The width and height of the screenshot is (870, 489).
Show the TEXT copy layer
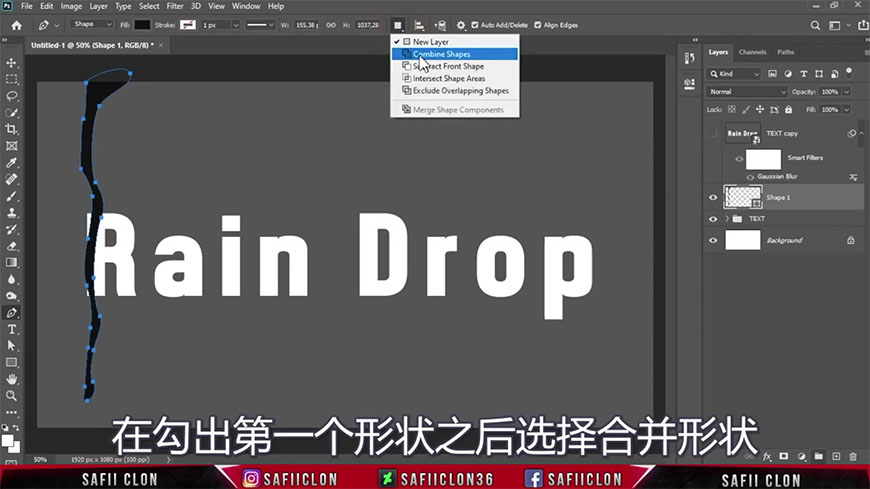713,133
